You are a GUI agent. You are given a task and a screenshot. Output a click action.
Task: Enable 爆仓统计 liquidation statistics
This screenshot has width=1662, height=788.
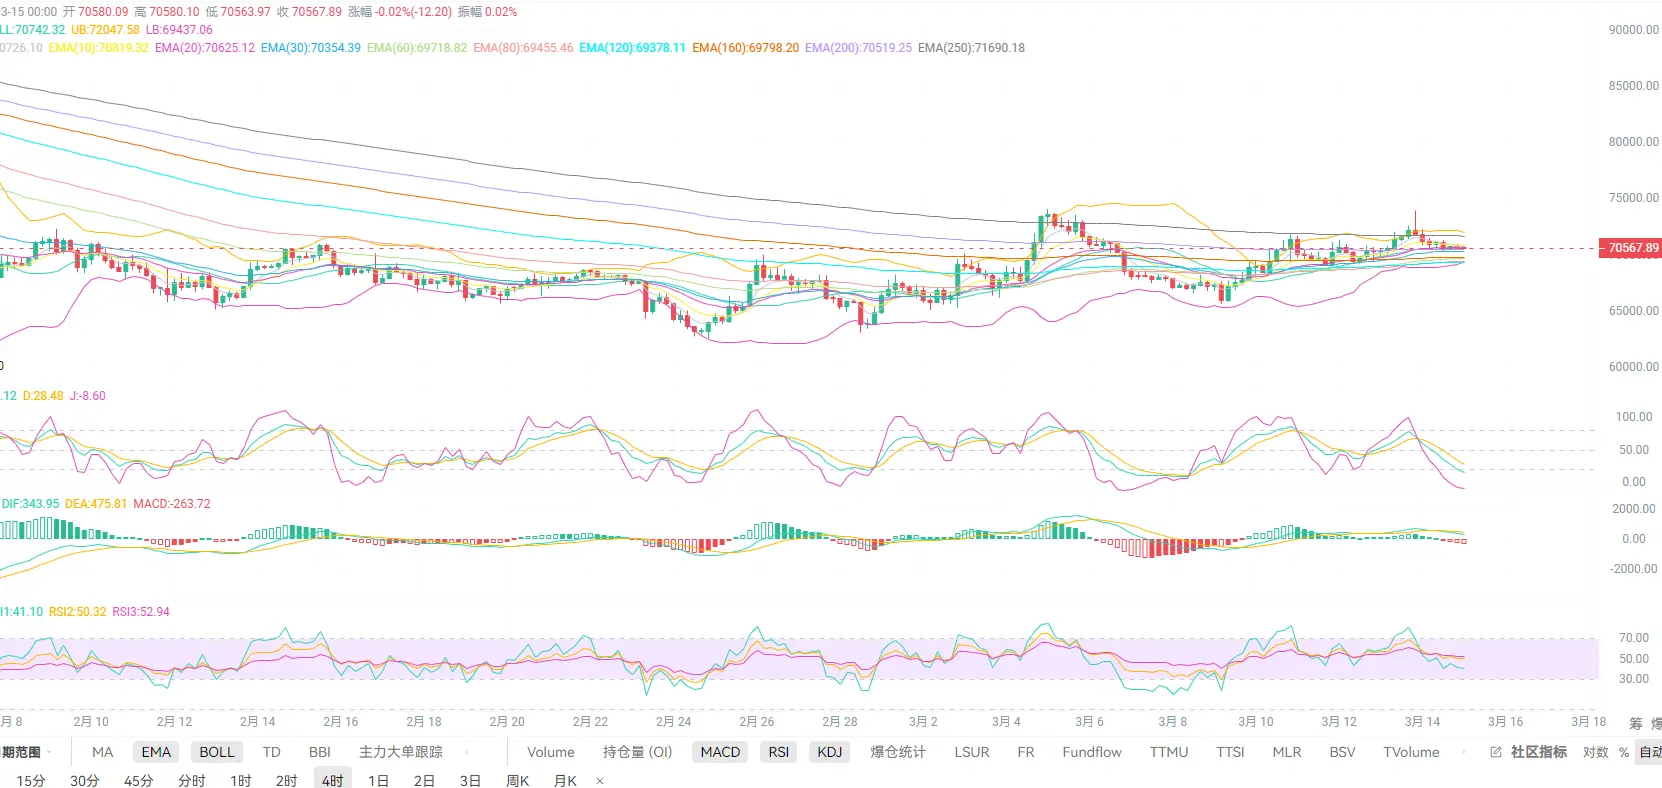coord(898,752)
